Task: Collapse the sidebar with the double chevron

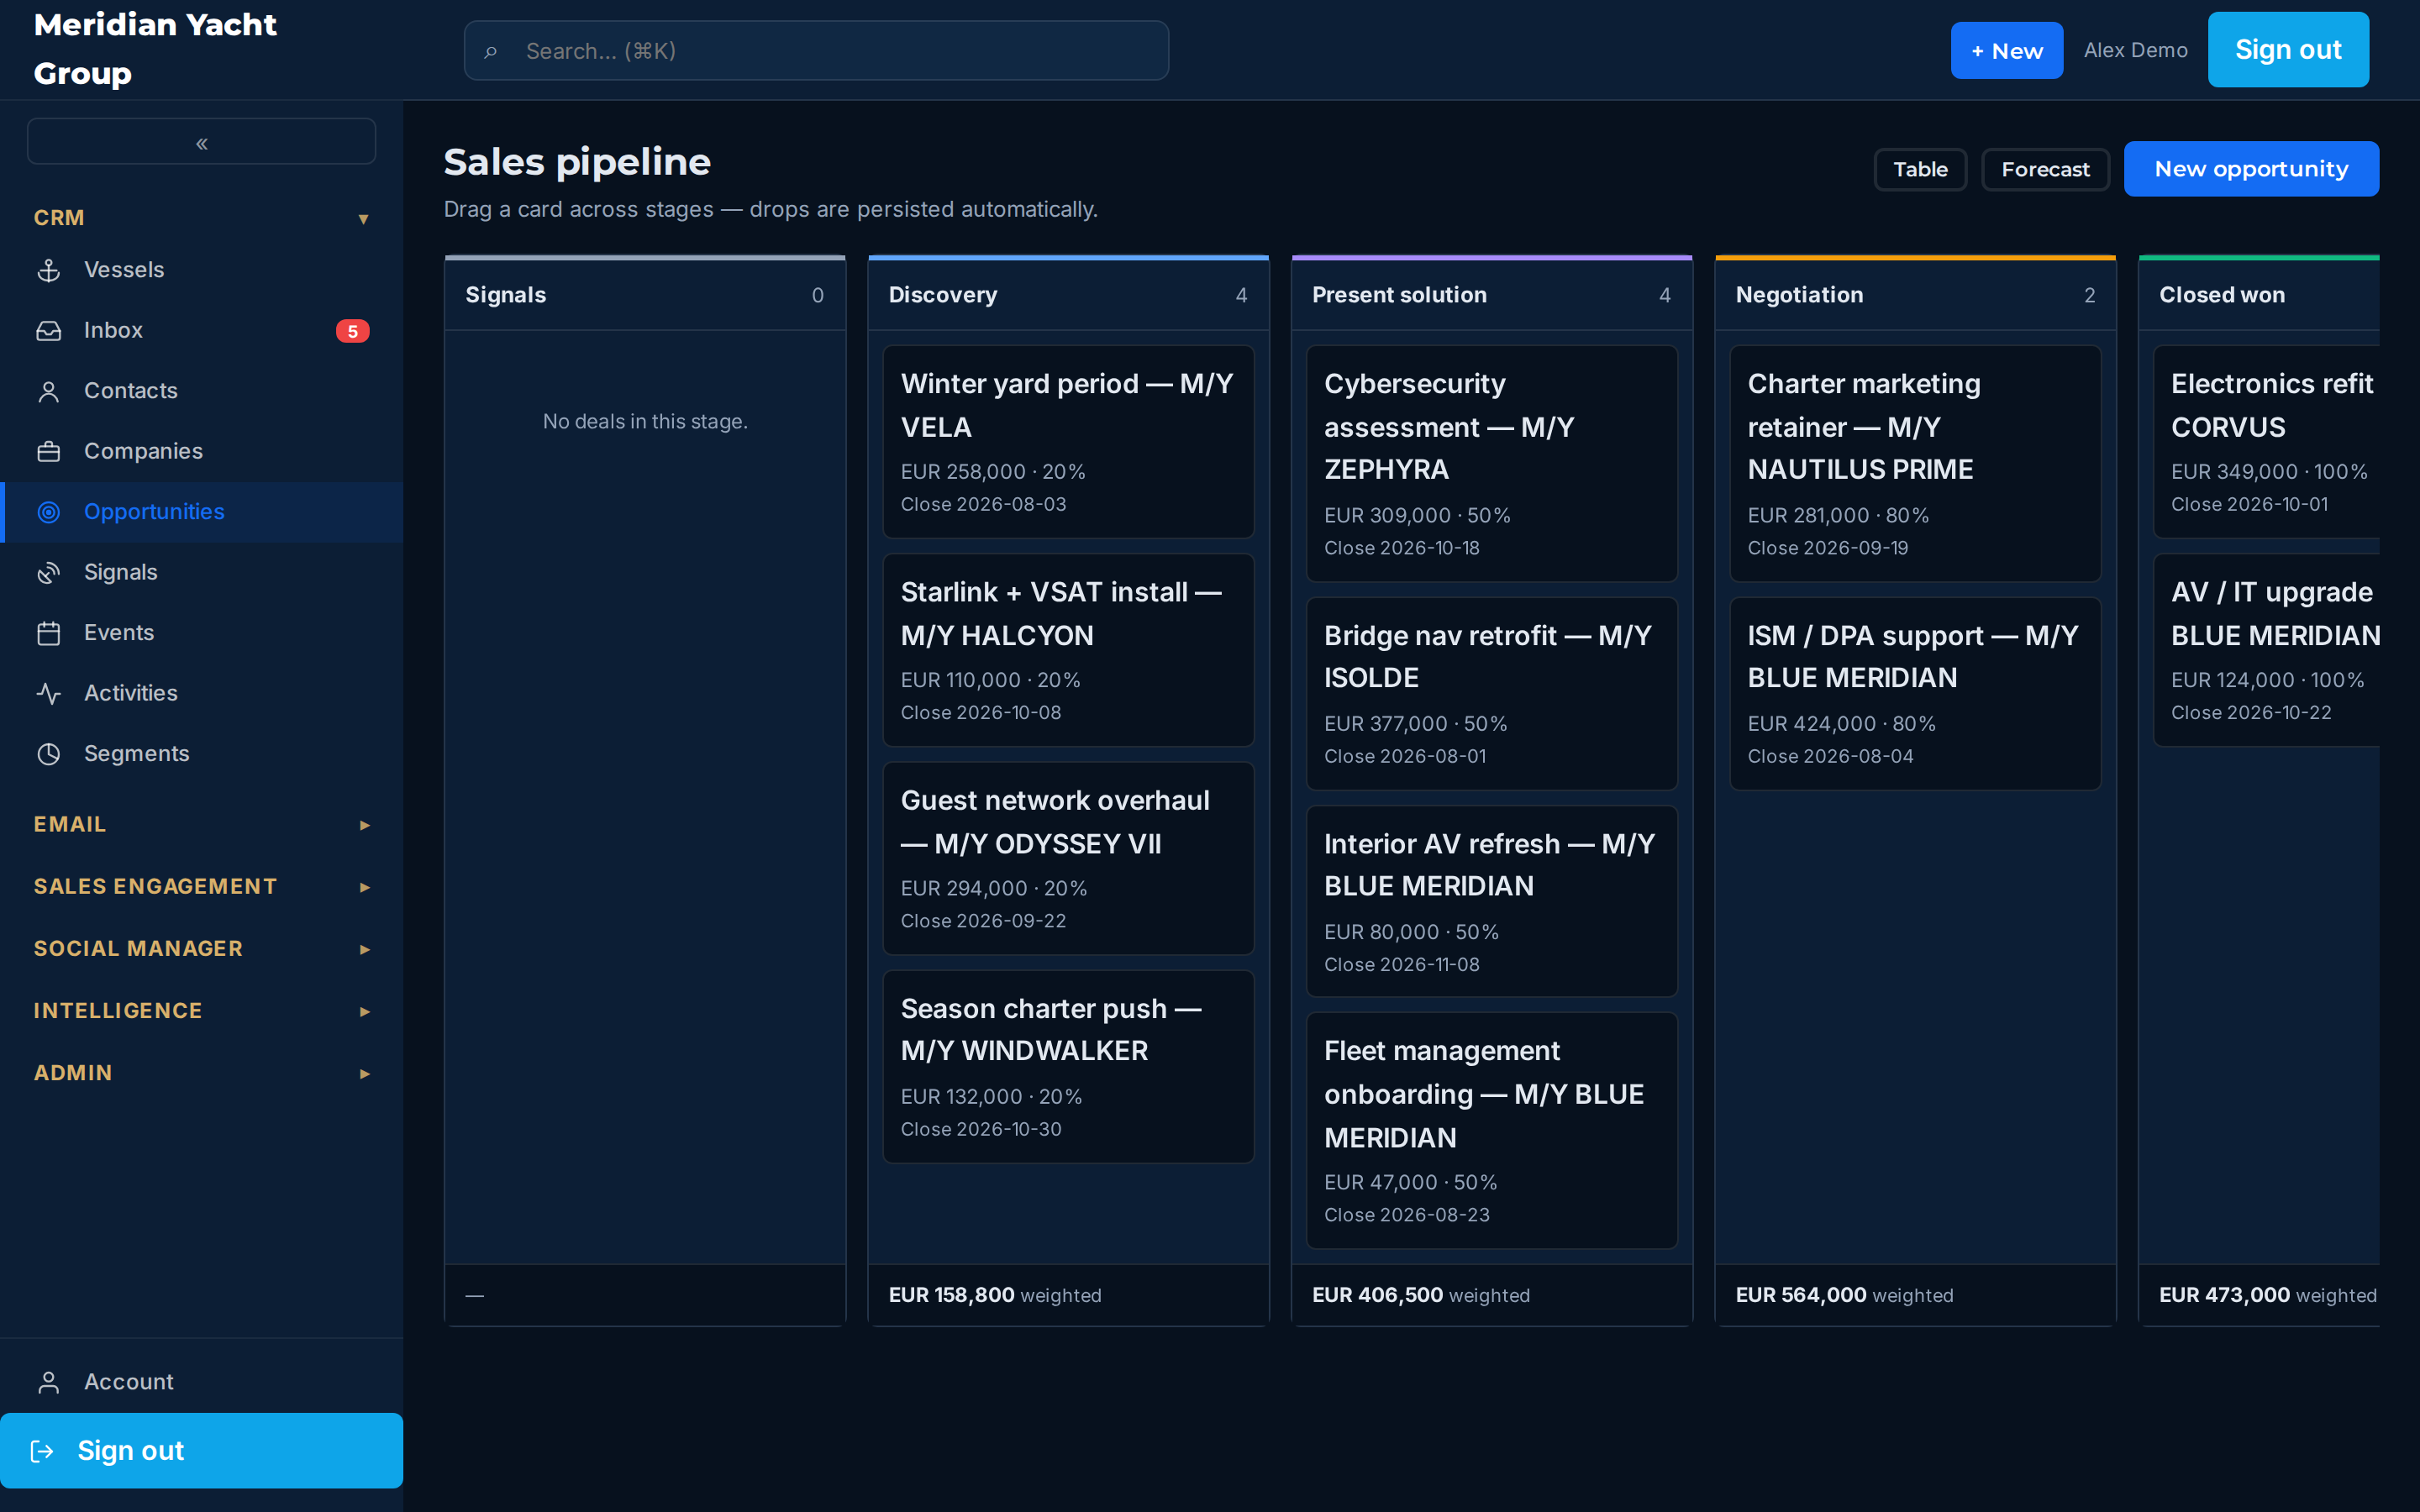Action: (x=202, y=143)
